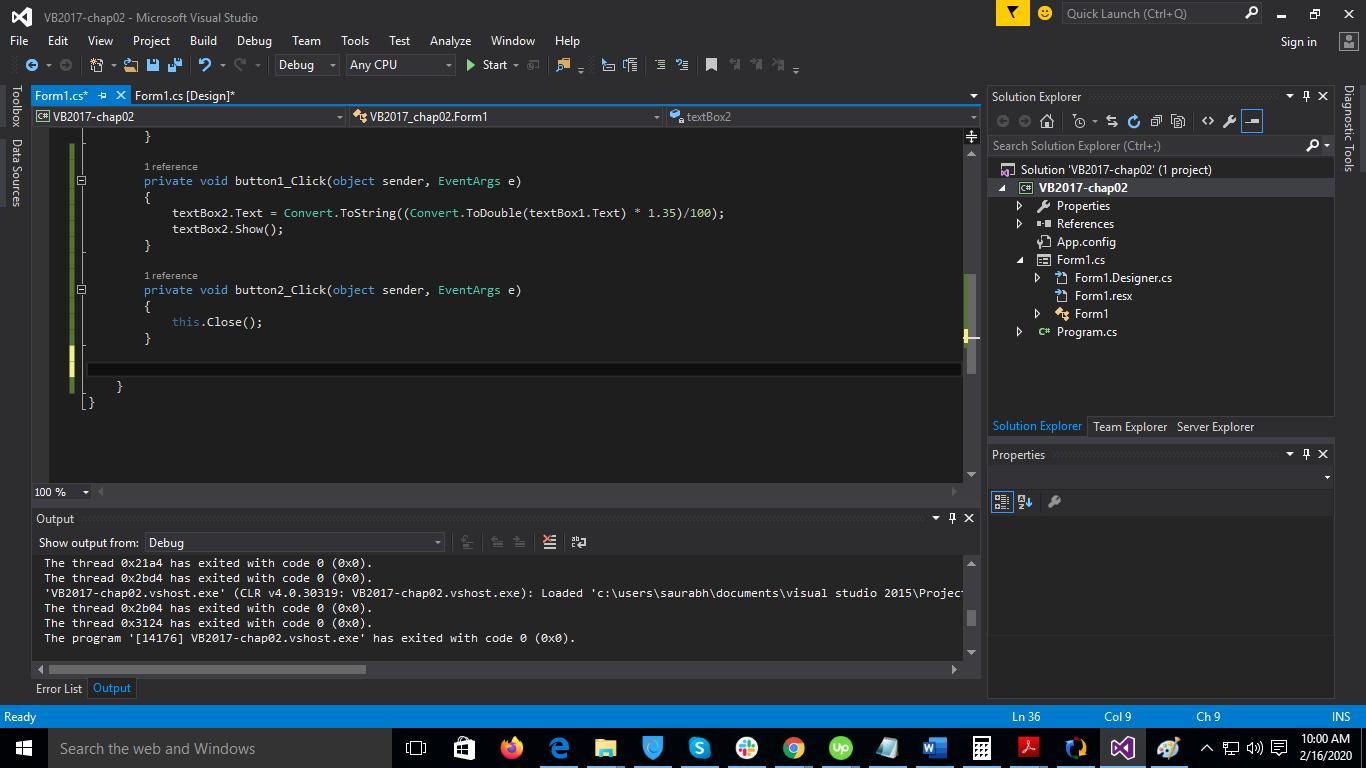Screen dimensions: 1366x768
Task: Click the Start debugging button
Action: click(x=486, y=65)
